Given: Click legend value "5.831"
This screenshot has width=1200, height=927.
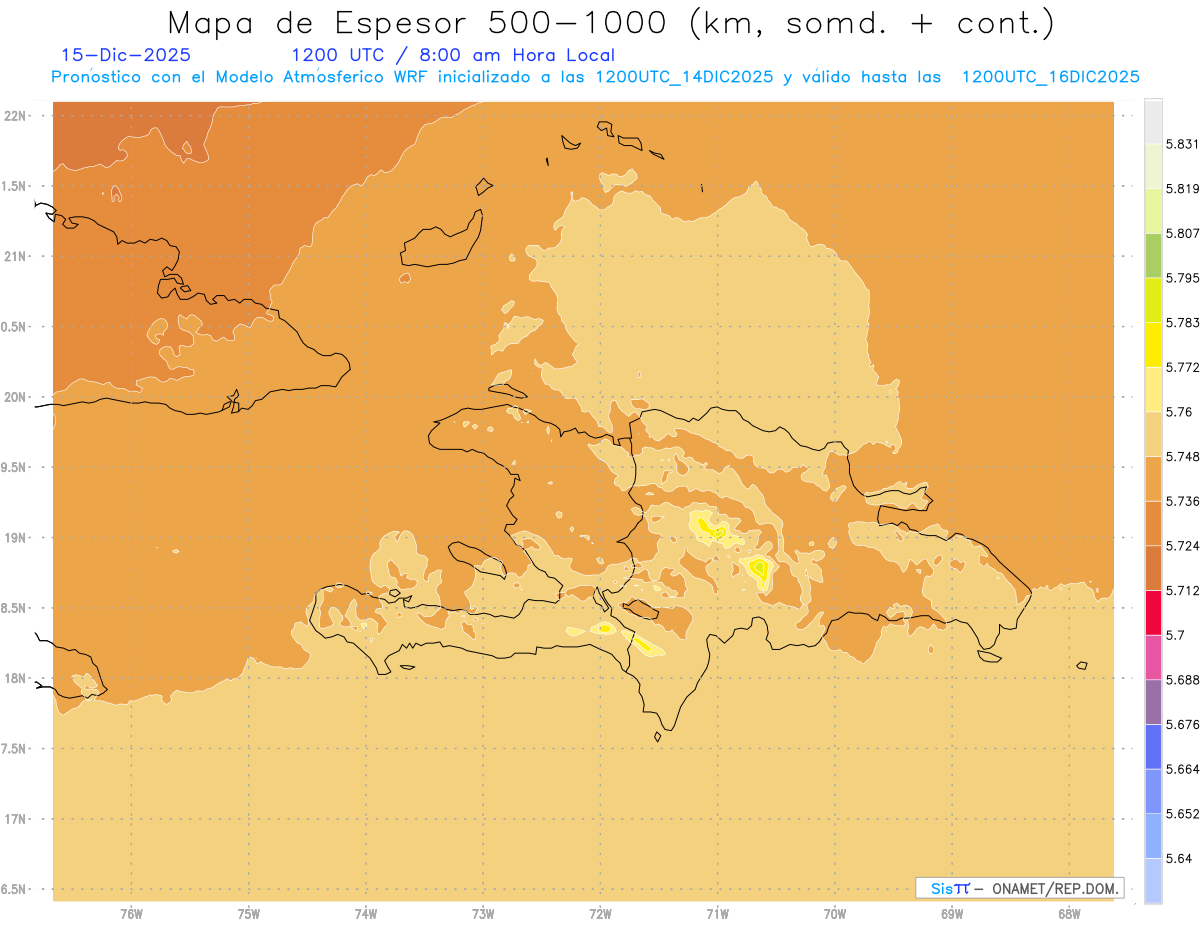Looking at the screenshot, I should pyautogui.click(x=1183, y=144).
